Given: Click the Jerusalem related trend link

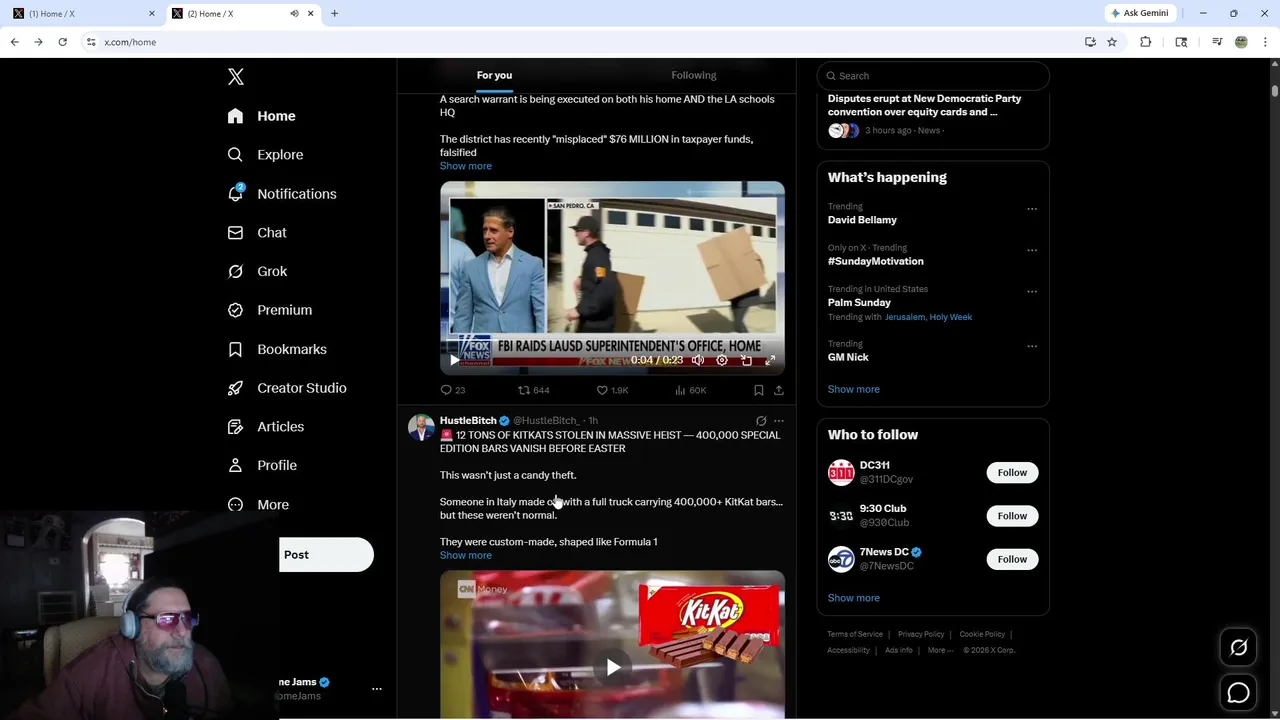Looking at the screenshot, I should [x=904, y=317].
